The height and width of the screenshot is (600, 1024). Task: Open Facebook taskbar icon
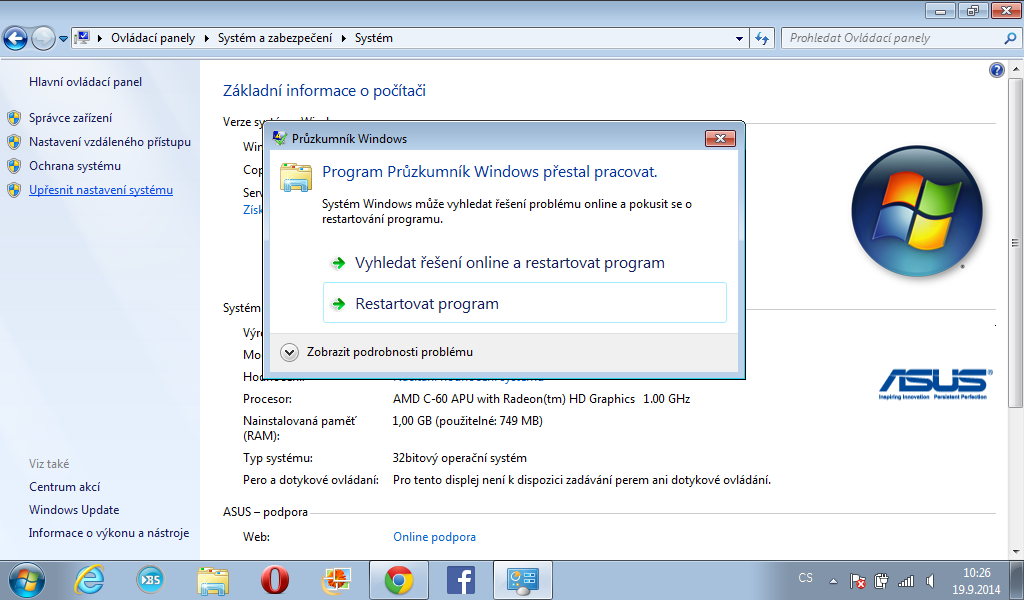pos(461,580)
